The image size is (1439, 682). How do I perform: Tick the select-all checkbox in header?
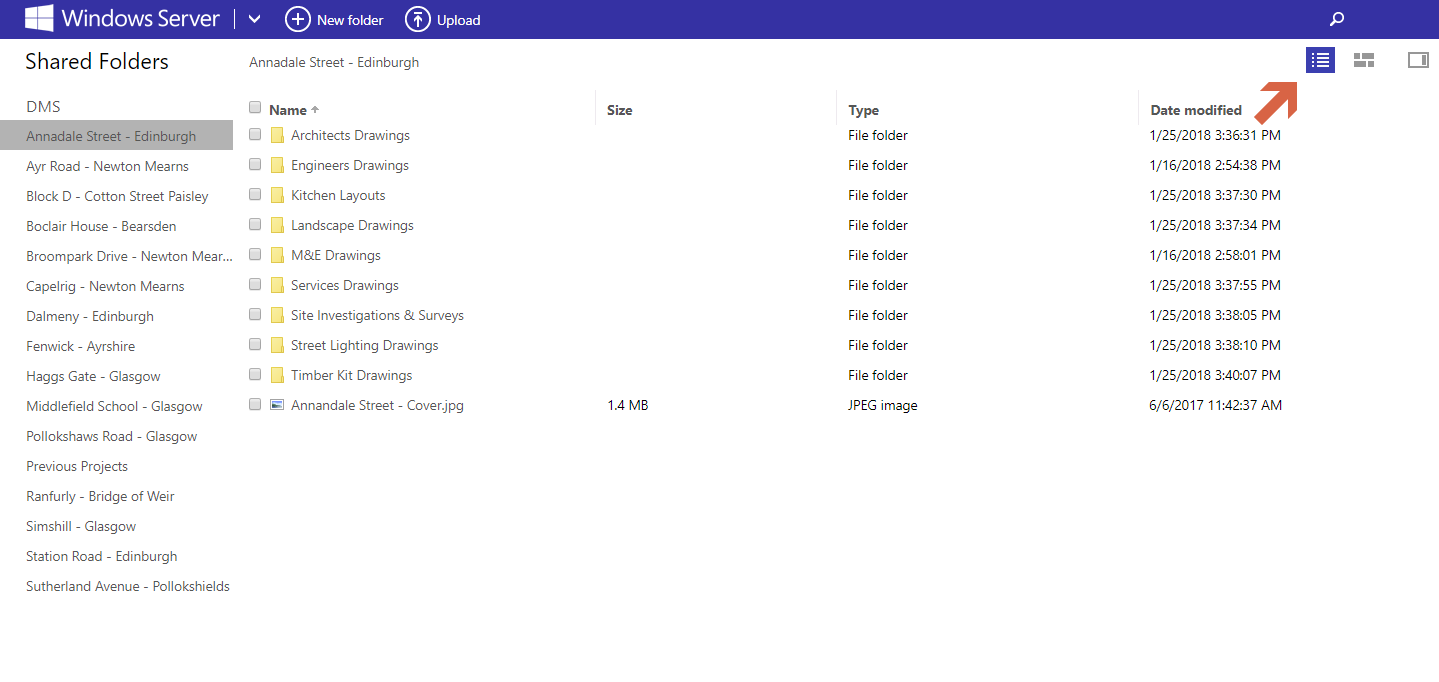click(x=255, y=108)
